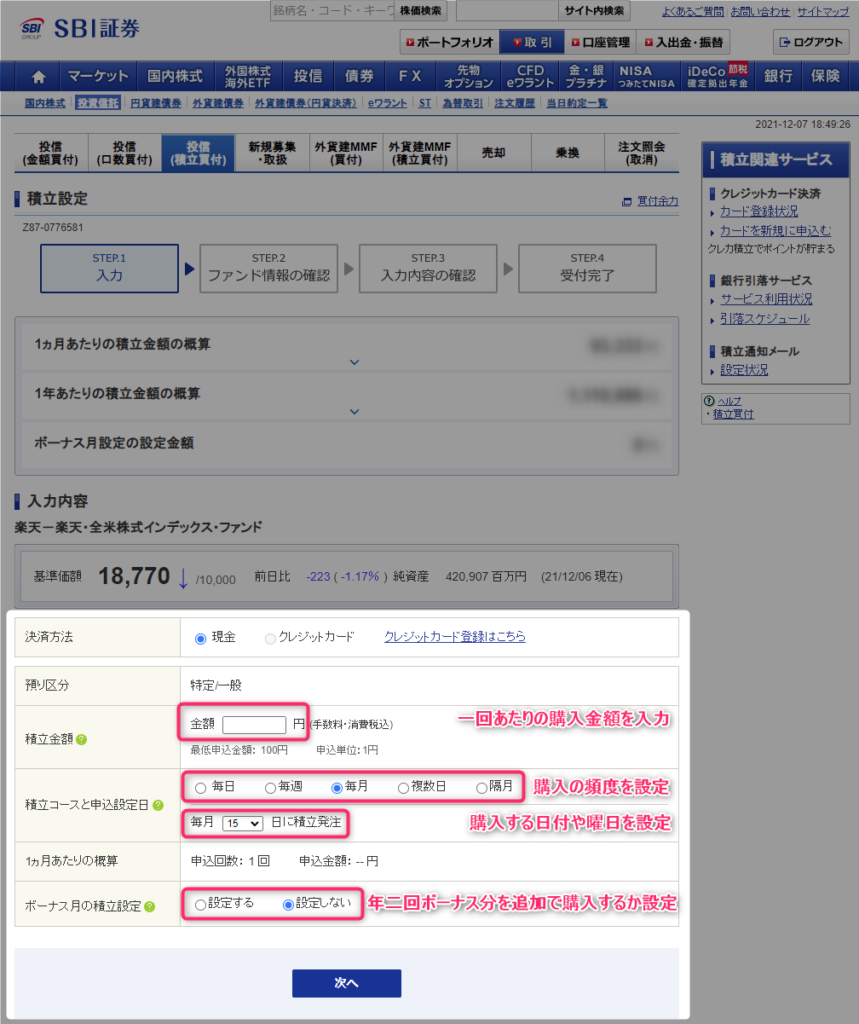
Task: Choose 隔月 accumulation frequency
Action: 481,788
